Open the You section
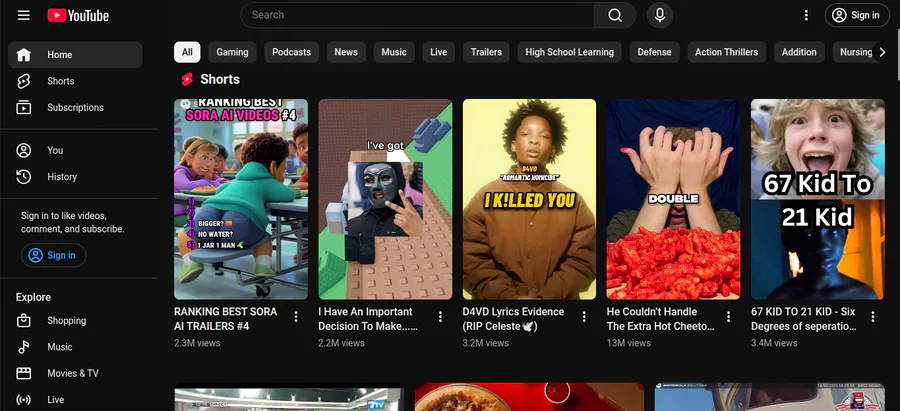The image size is (900, 411). click(75, 150)
